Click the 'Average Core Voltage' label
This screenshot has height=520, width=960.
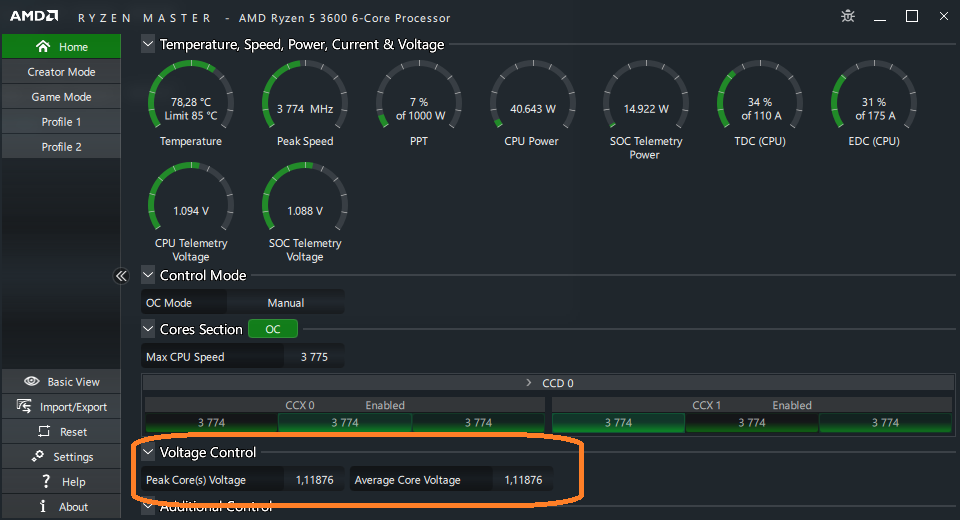point(407,480)
